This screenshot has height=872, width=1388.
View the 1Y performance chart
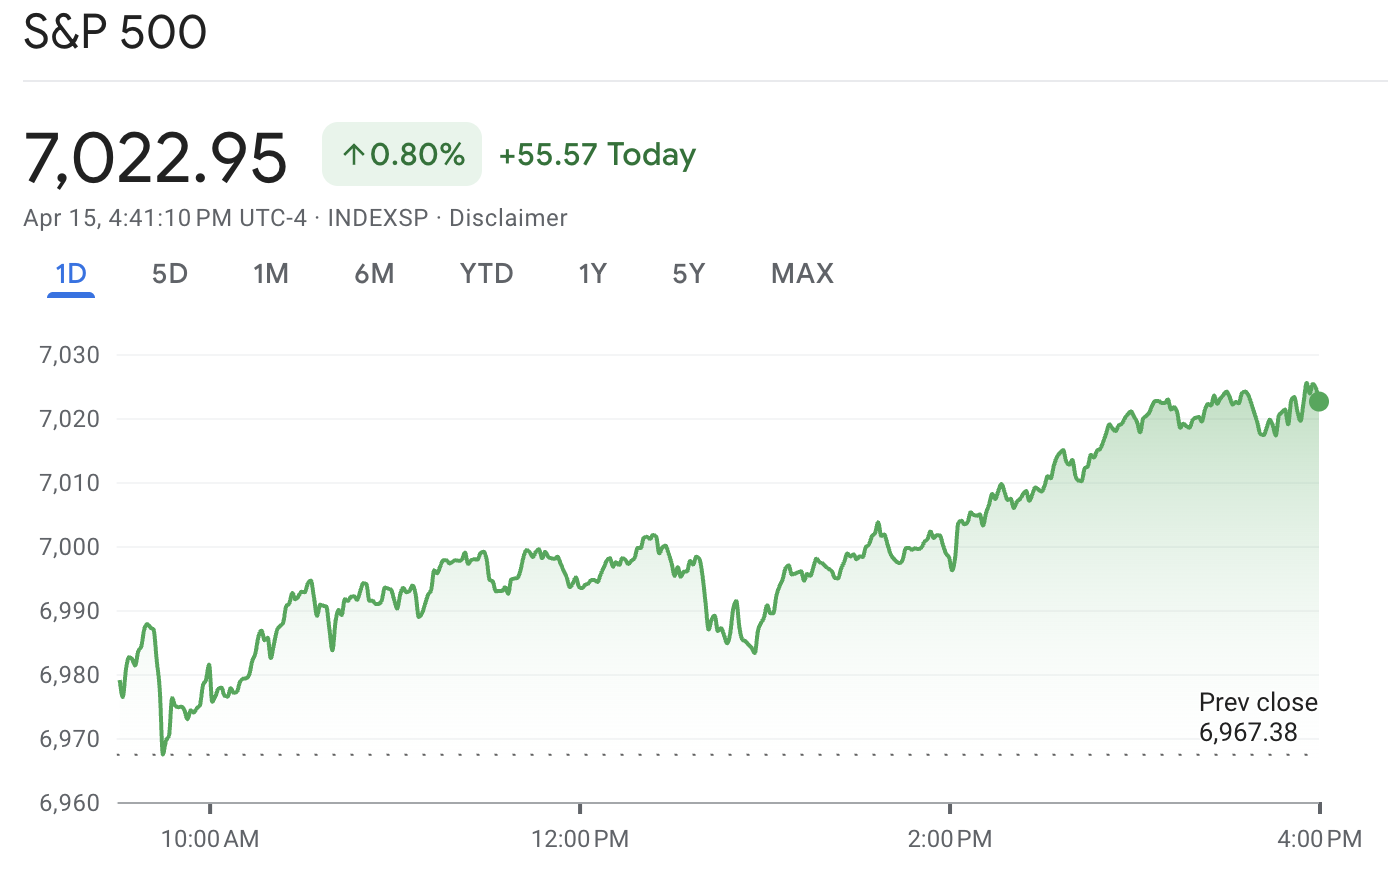[x=593, y=273]
